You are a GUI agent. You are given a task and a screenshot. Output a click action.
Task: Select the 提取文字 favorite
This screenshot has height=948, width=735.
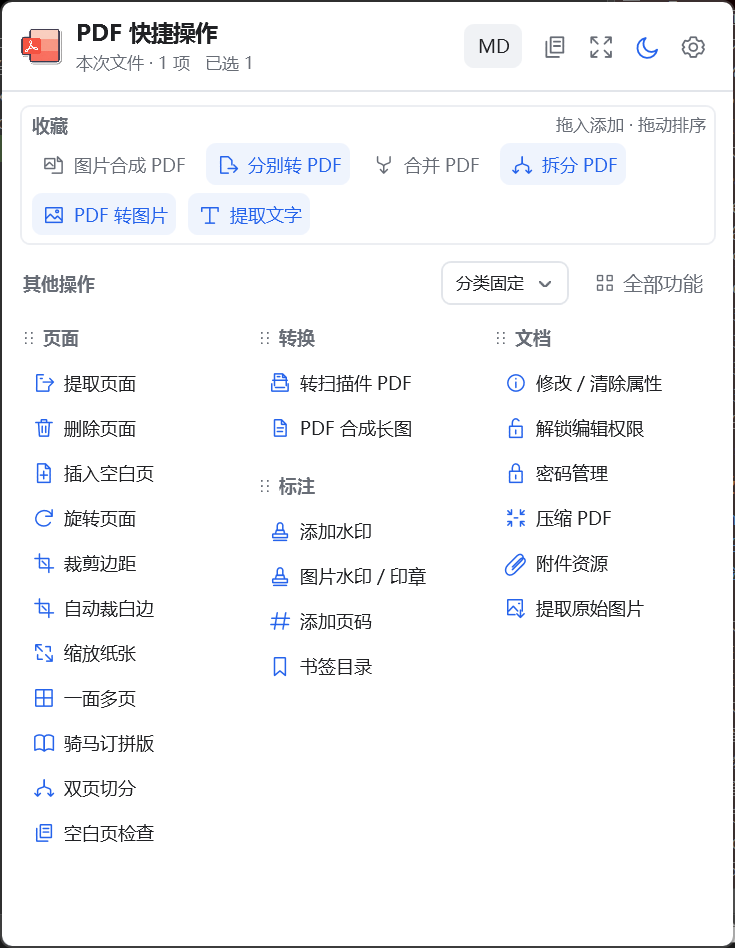tap(249, 215)
